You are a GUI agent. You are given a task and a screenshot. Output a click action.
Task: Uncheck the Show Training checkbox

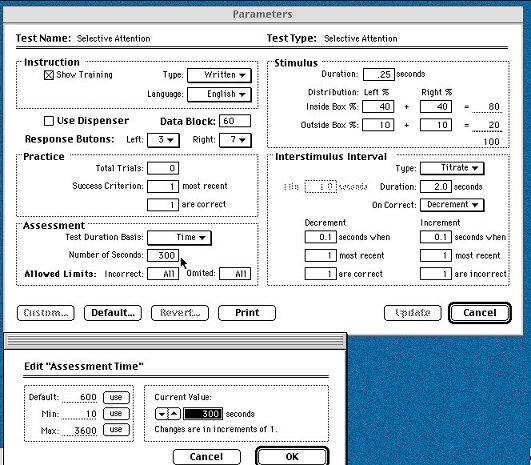point(49,75)
